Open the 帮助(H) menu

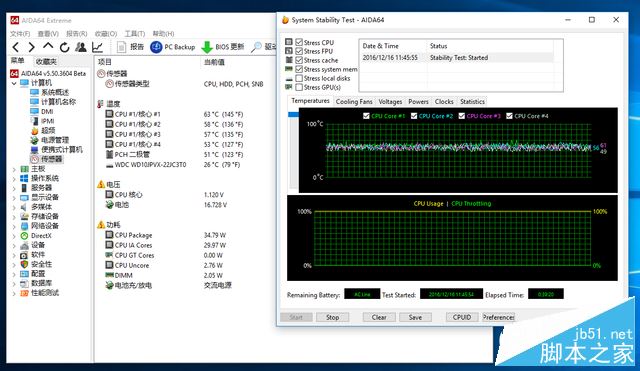pyautogui.click(x=163, y=33)
